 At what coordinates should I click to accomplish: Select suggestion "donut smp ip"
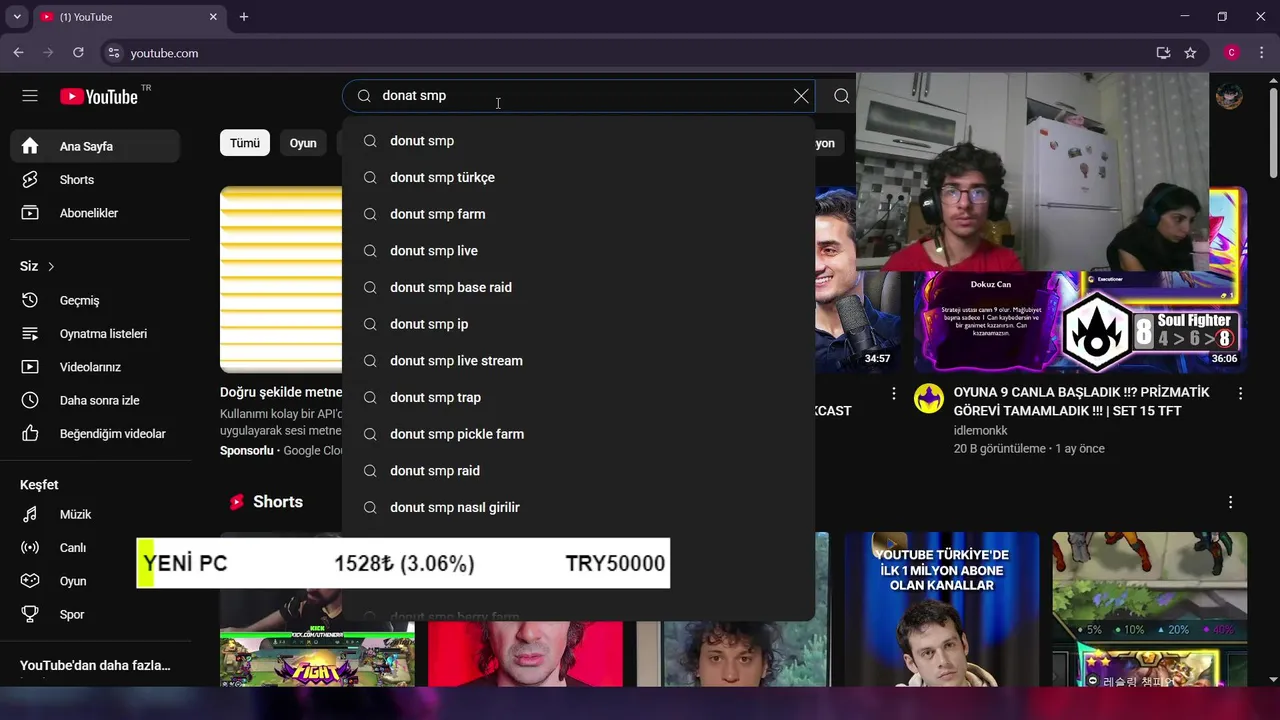pyautogui.click(x=578, y=324)
